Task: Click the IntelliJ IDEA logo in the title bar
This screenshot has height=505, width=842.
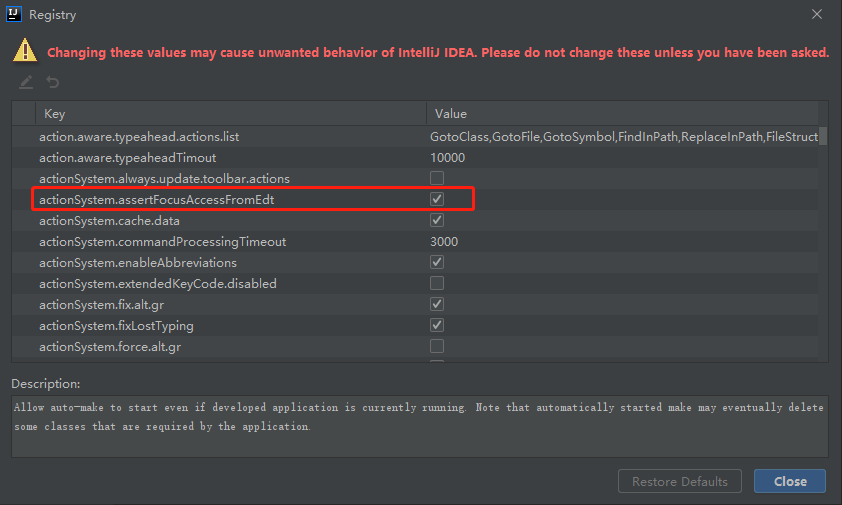Action: click(14, 15)
